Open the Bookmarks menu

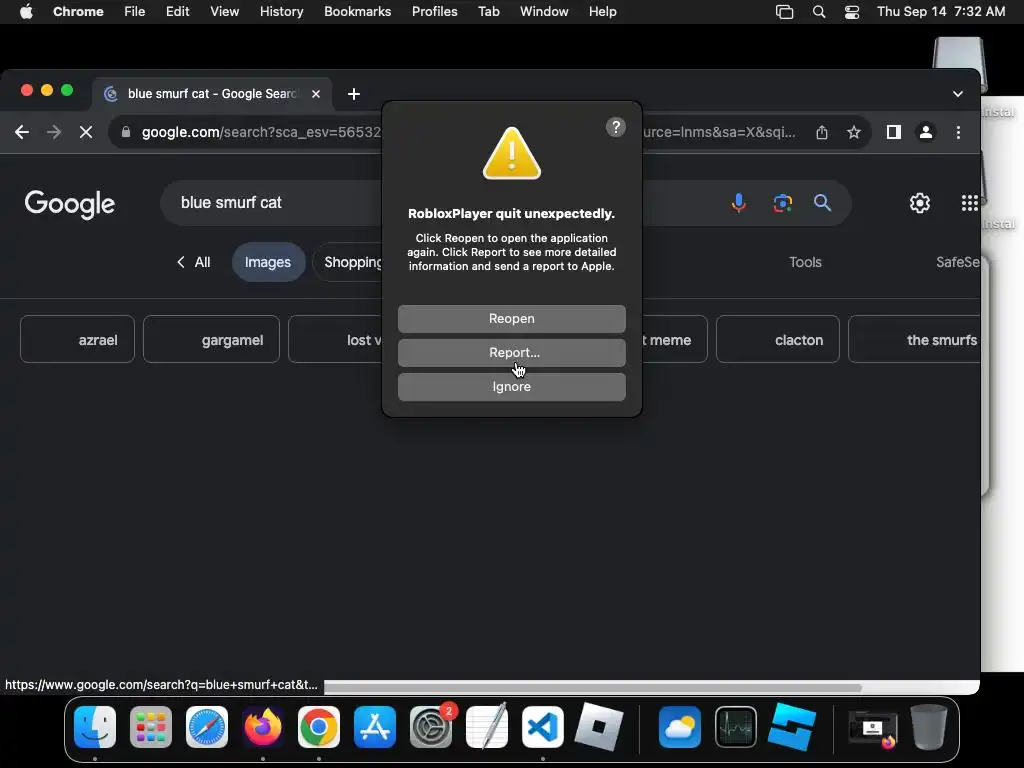(x=357, y=12)
